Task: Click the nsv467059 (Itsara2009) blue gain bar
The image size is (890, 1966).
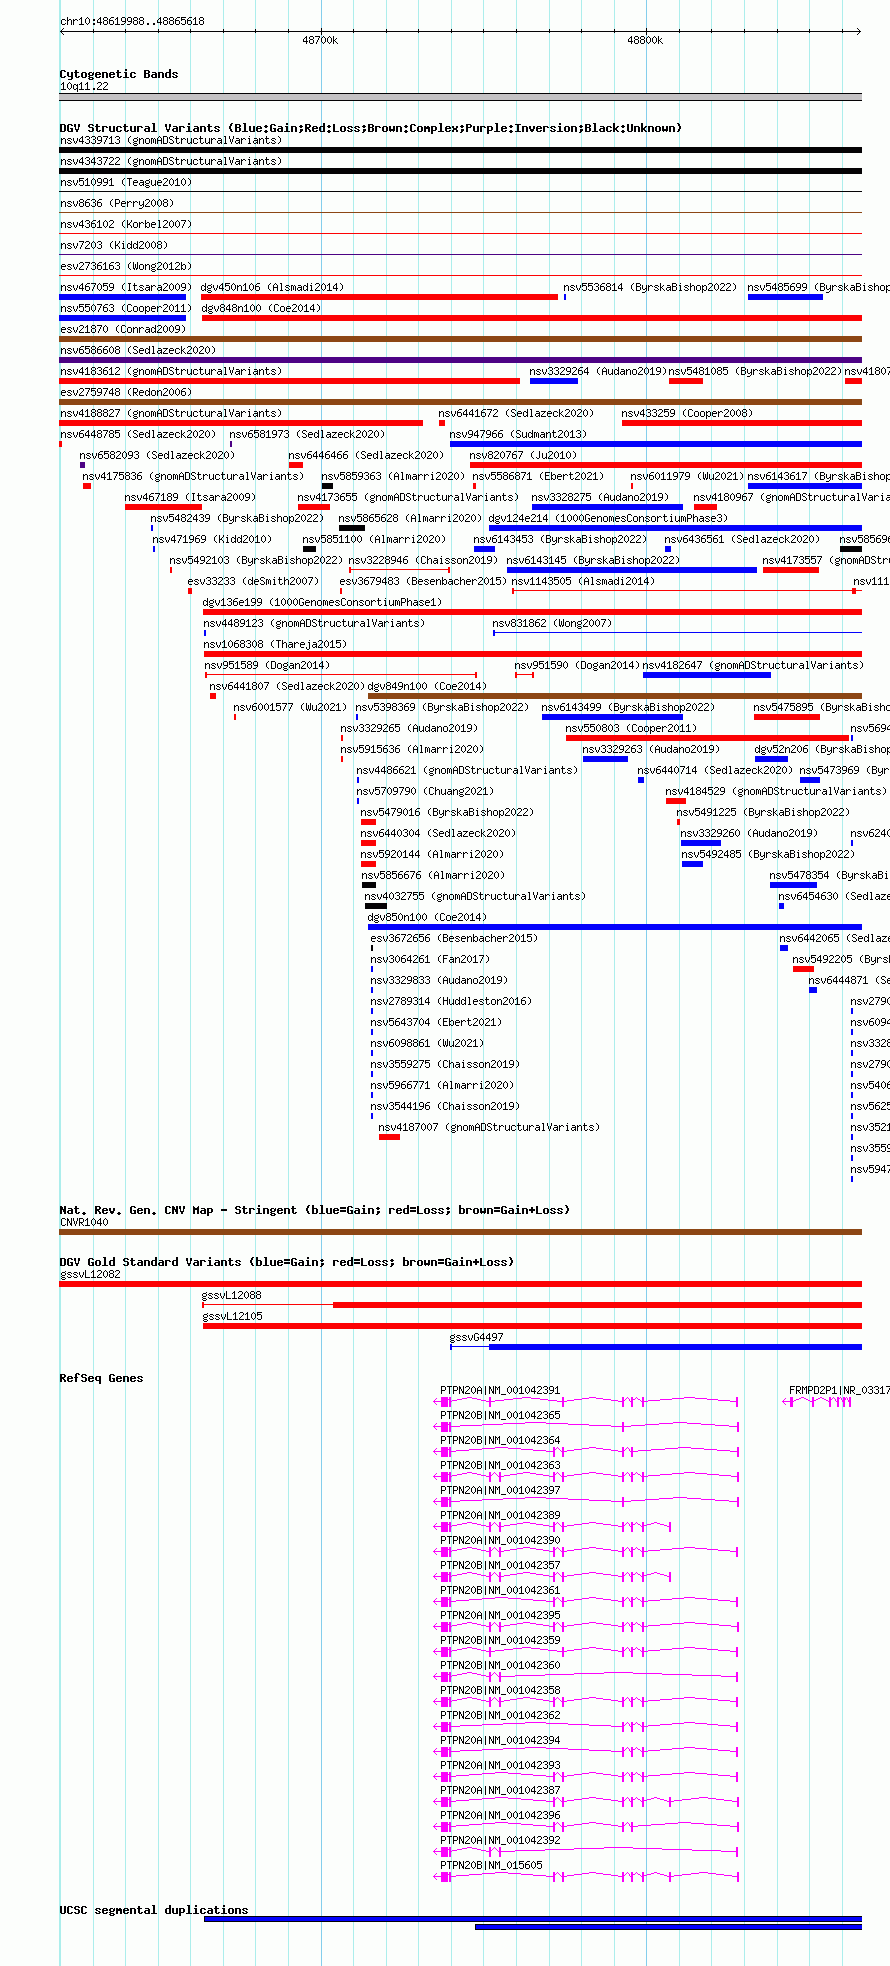Action: click(123, 297)
